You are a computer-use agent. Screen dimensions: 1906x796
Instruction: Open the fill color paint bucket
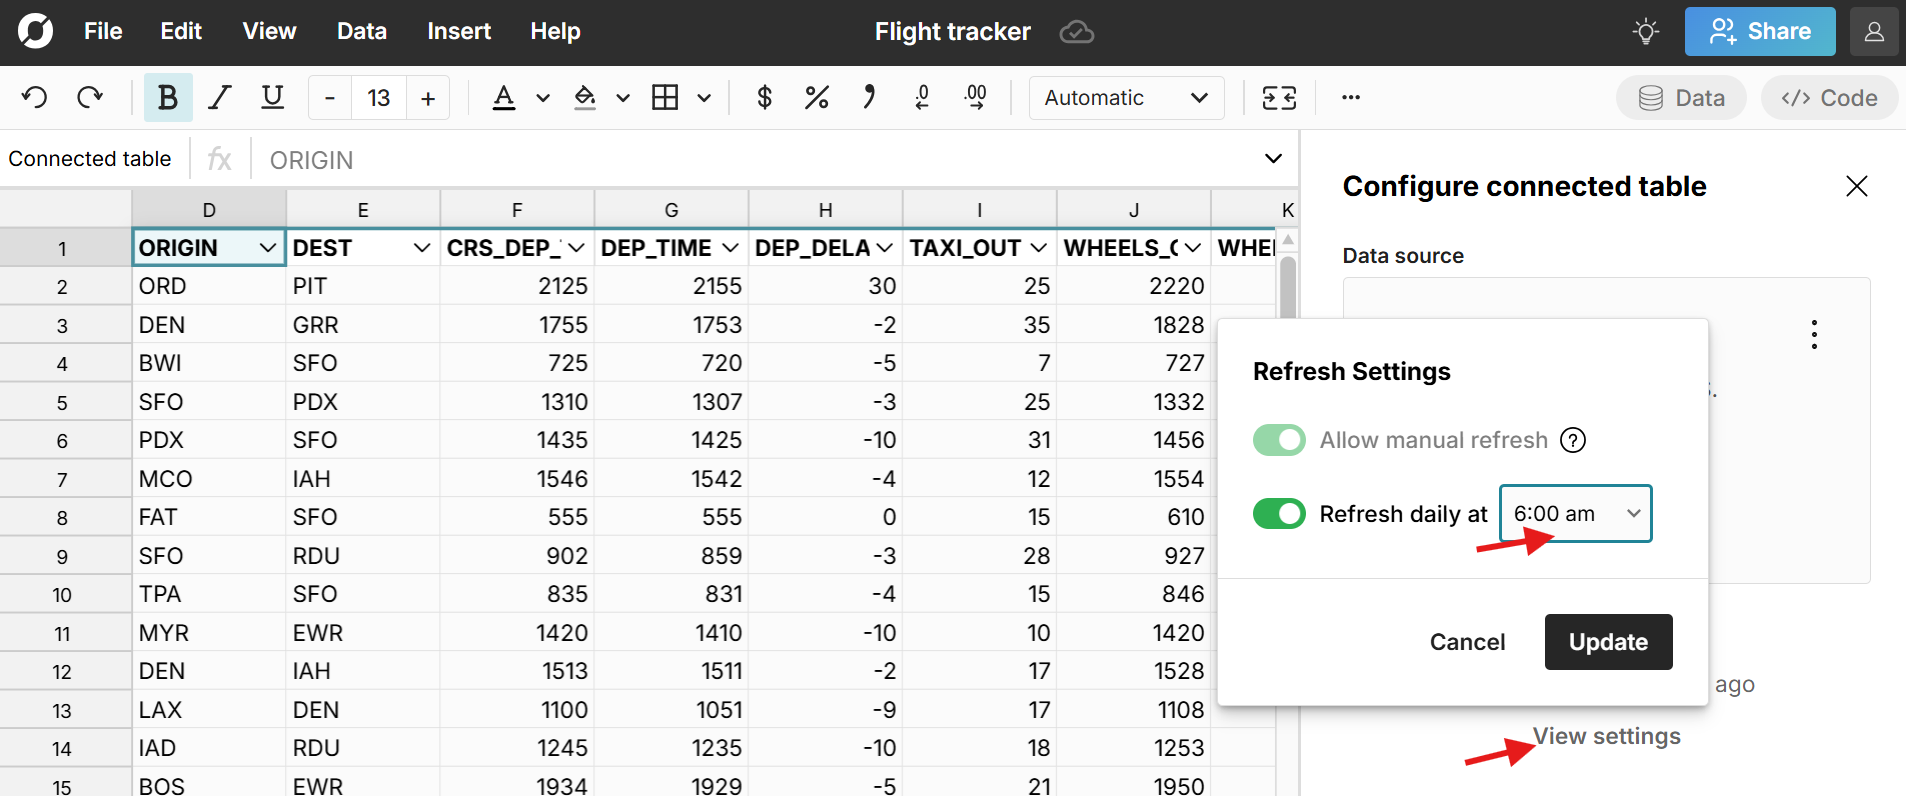pyautogui.click(x=585, y=98)
